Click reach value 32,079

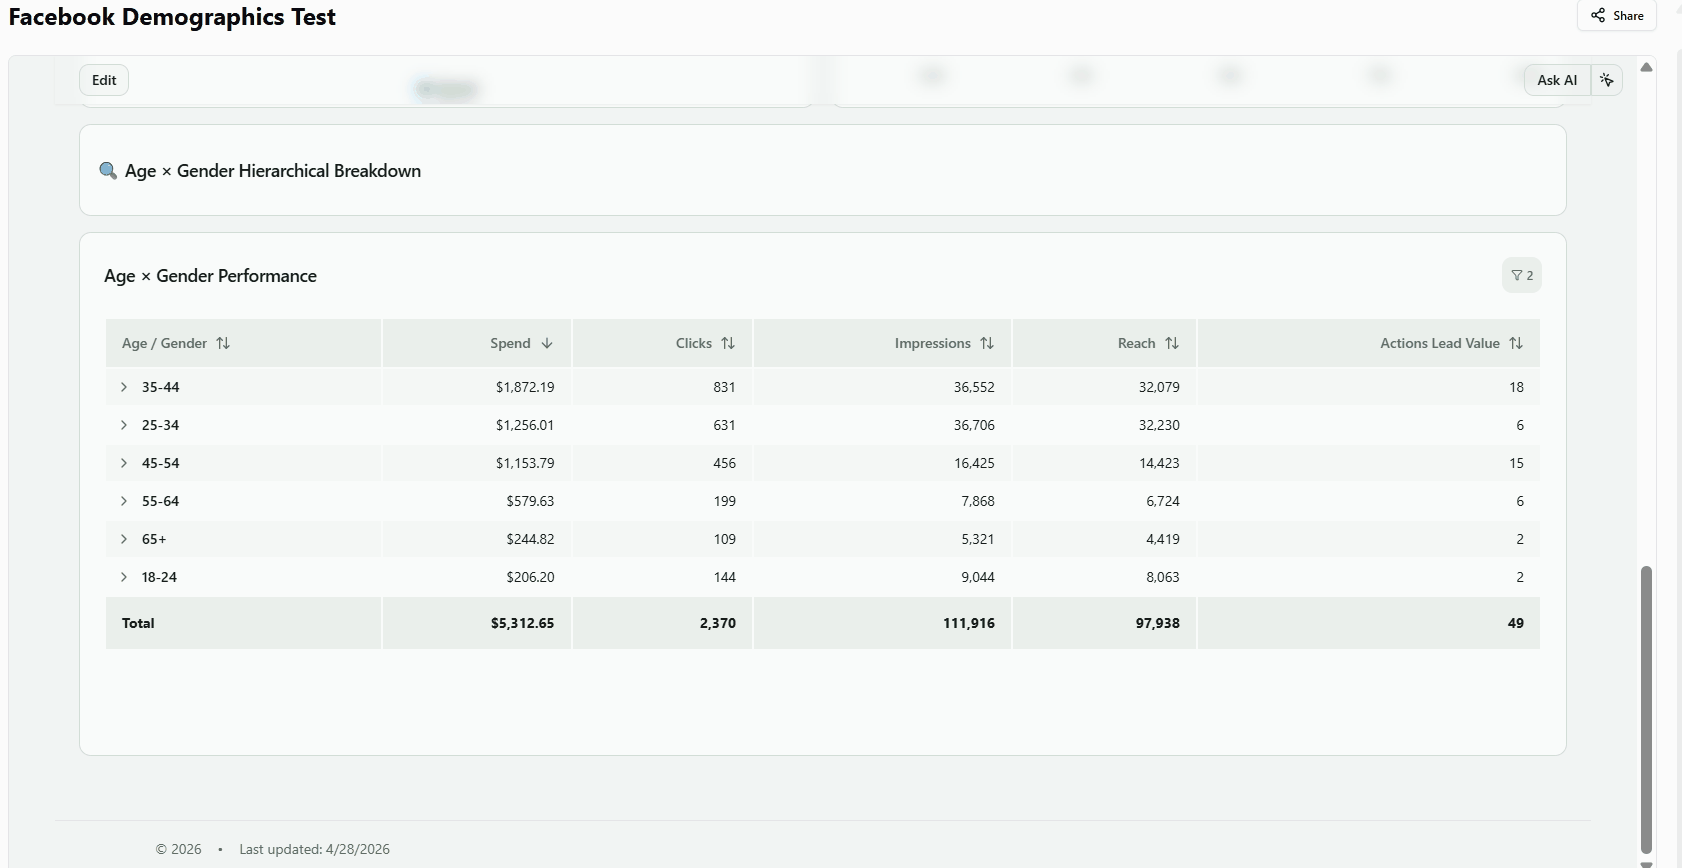tap(1159, 387)
